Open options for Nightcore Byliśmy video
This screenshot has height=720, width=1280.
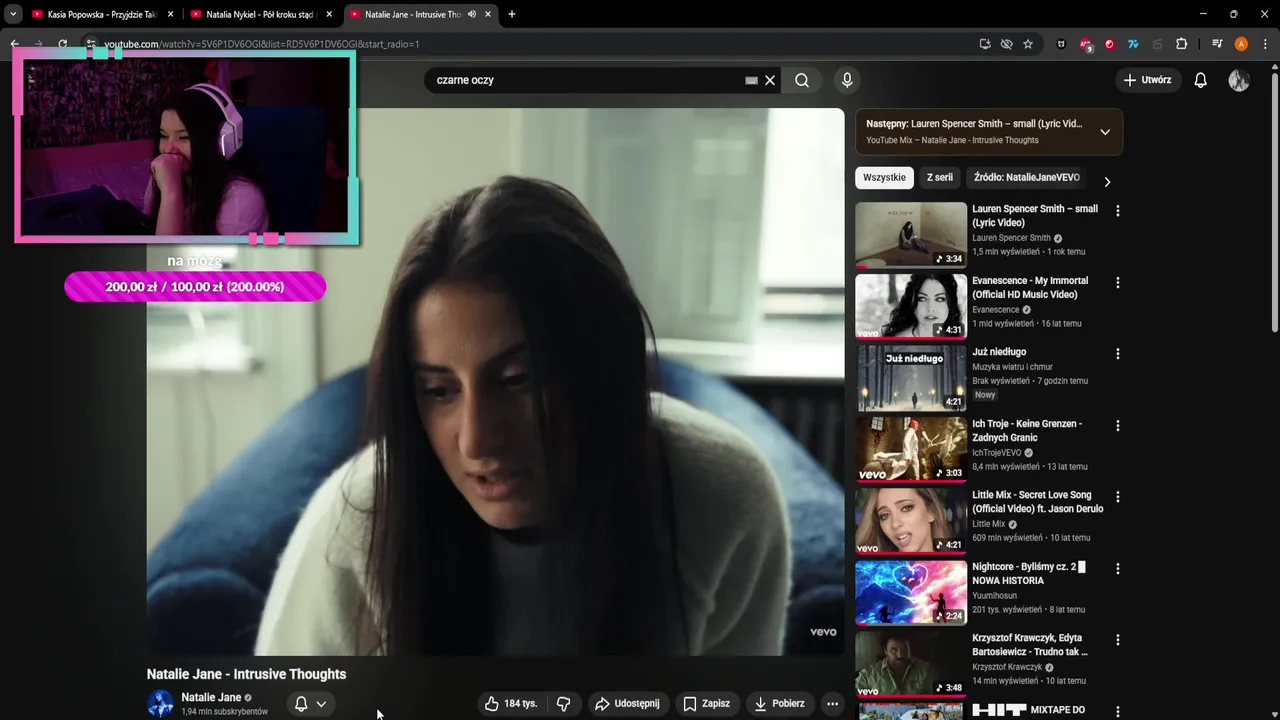(x=1118, y=569)
